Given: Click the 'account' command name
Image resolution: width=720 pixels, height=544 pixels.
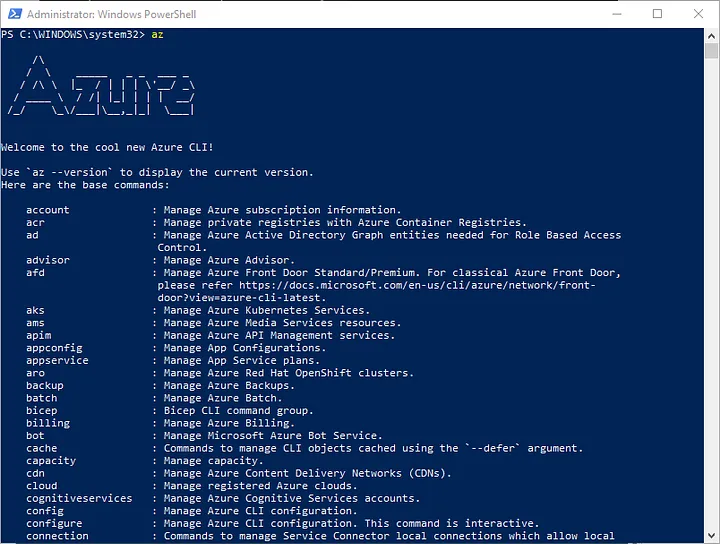Looking at the screenshot, I should coord(48,210).
